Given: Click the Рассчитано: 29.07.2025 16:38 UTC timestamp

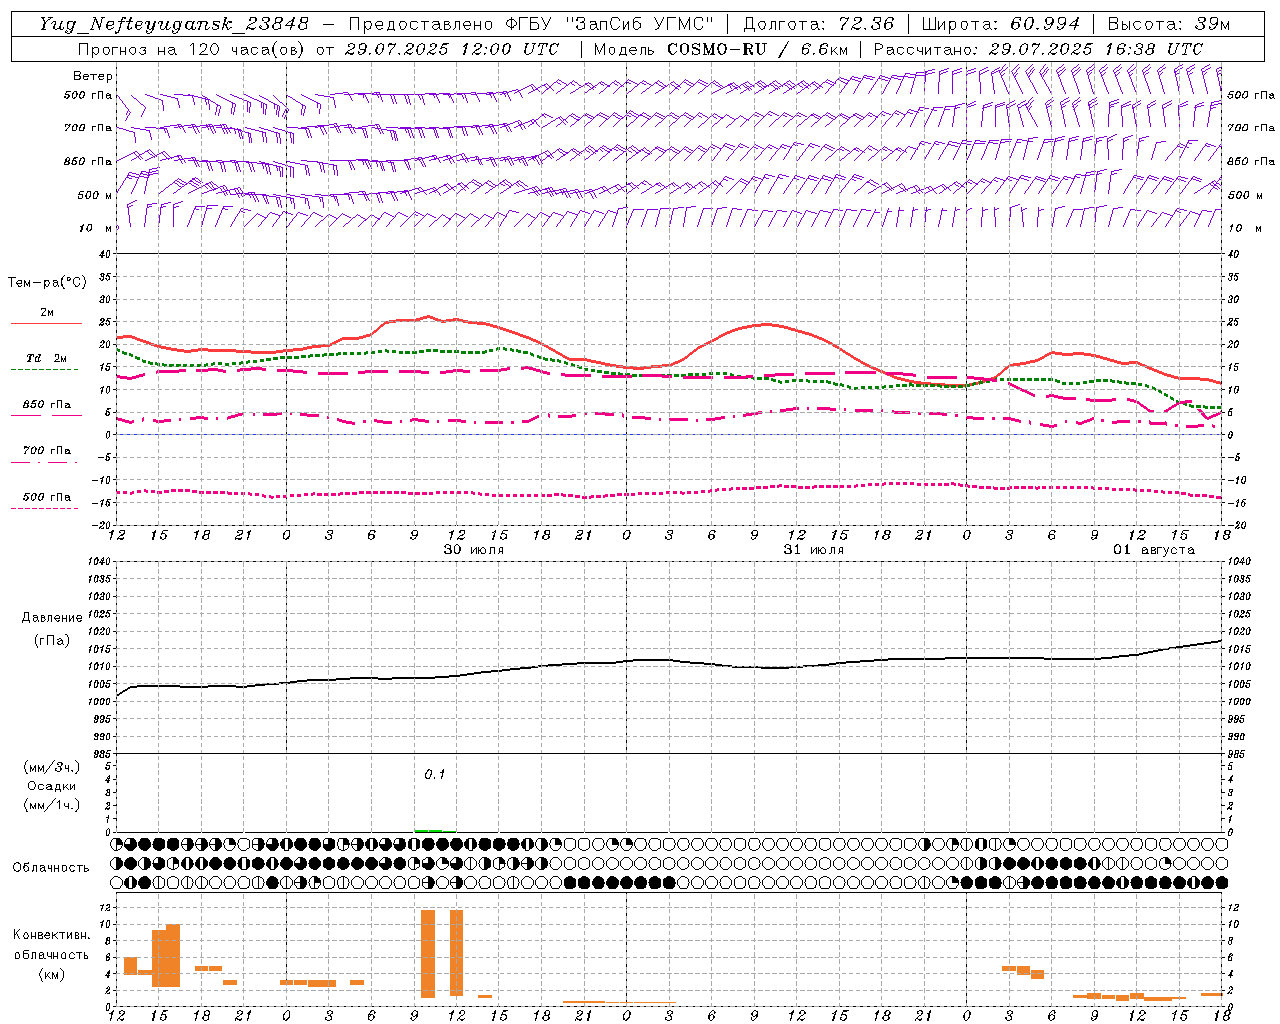Looking at the screenshot, I should 1038,49.
